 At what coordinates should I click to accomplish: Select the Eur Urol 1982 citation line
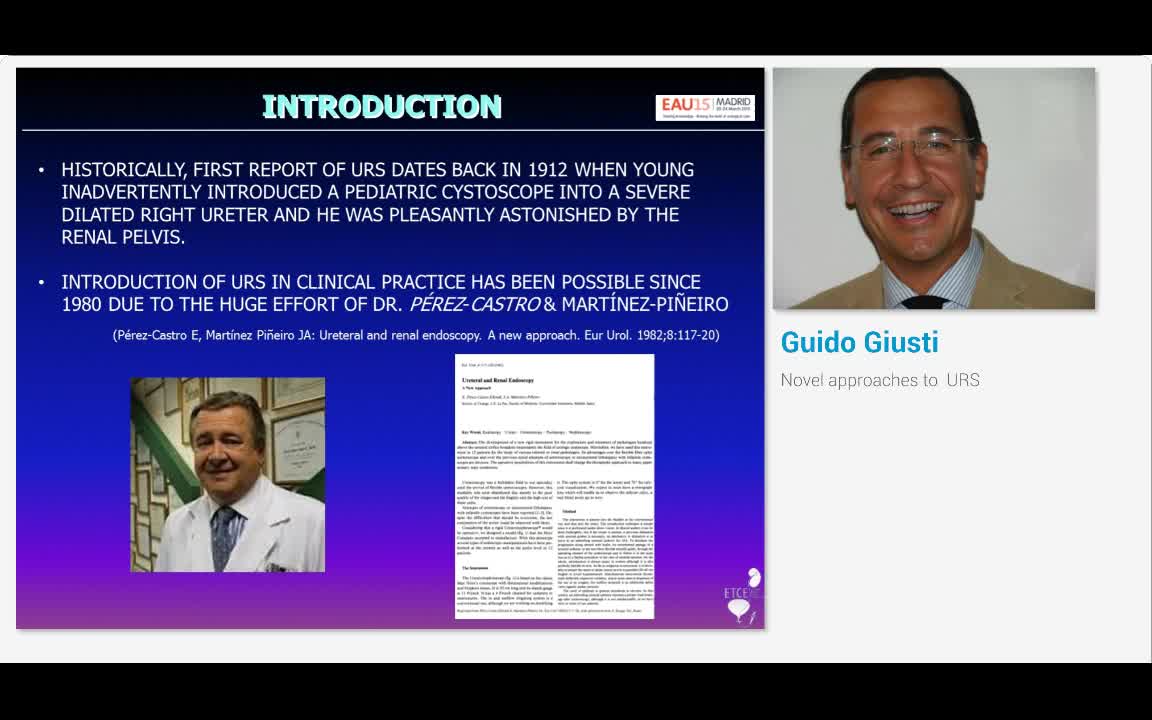pyautogui.click(x=415, y=335)
